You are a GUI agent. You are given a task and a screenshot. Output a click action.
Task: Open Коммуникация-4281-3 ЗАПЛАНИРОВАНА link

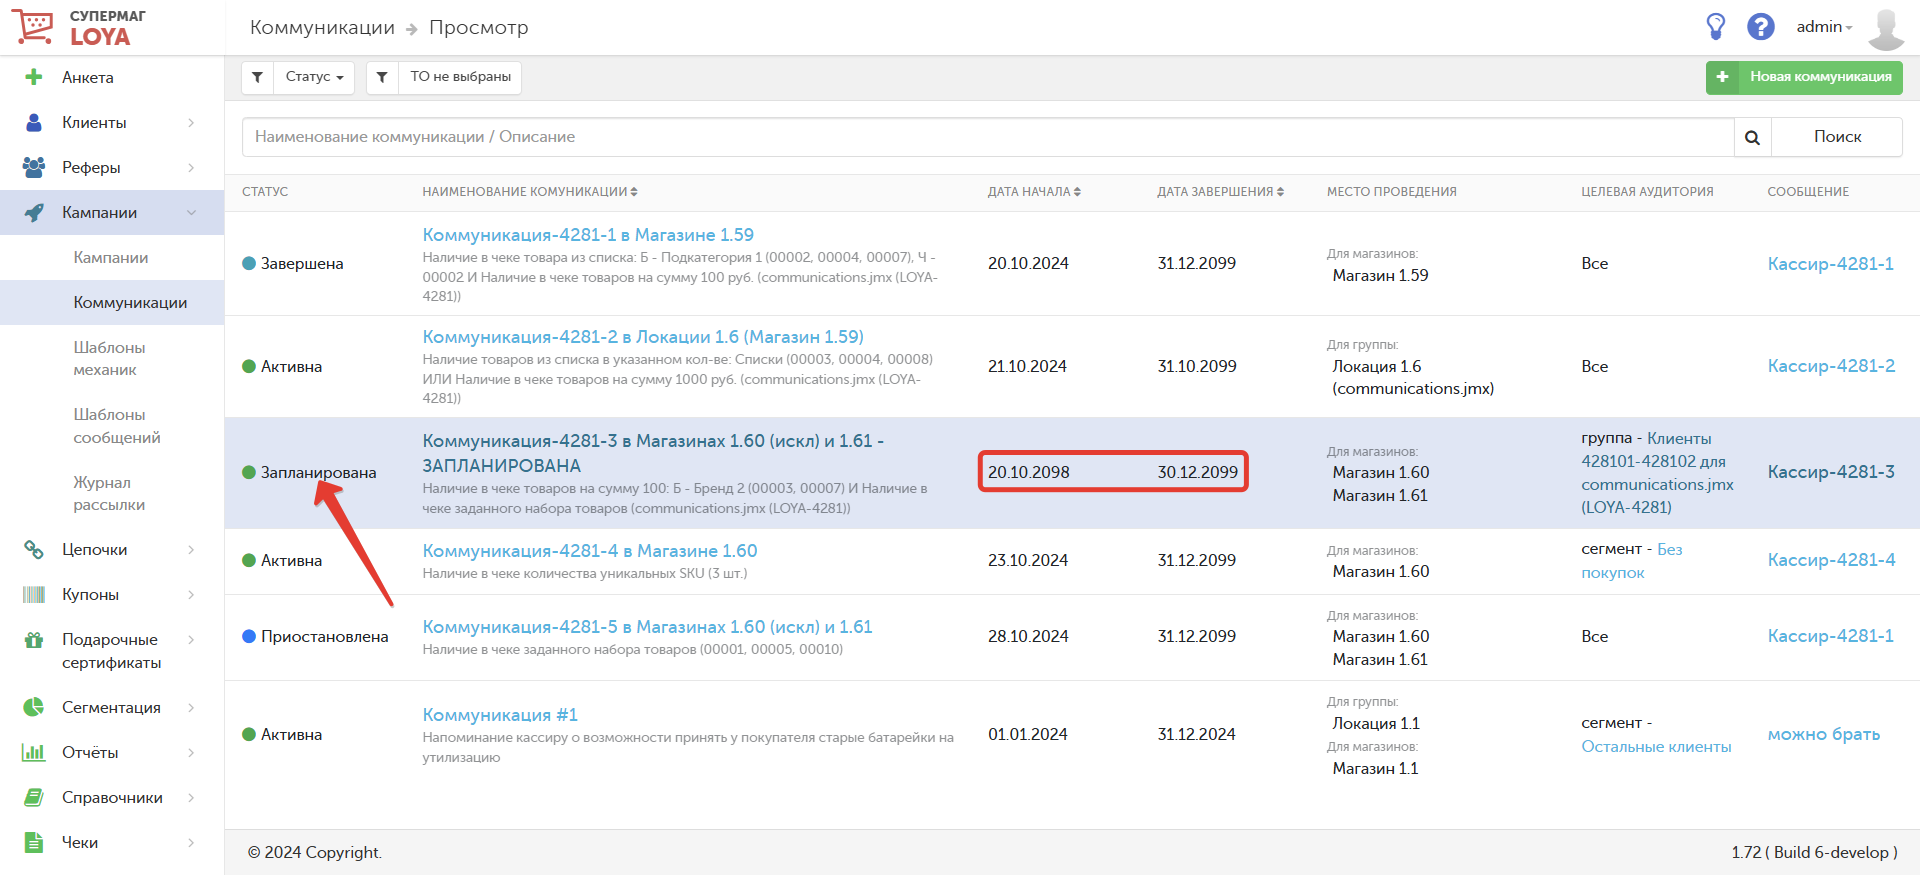pos(653,453)
